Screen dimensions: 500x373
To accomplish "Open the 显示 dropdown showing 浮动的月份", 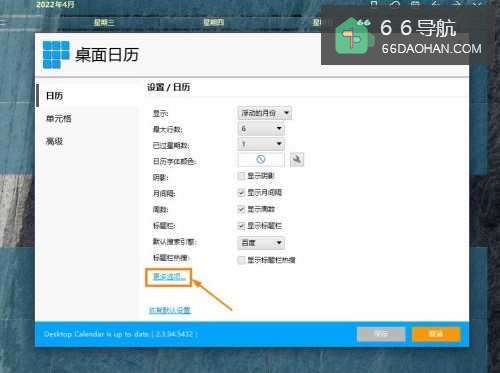I will 265,113.
